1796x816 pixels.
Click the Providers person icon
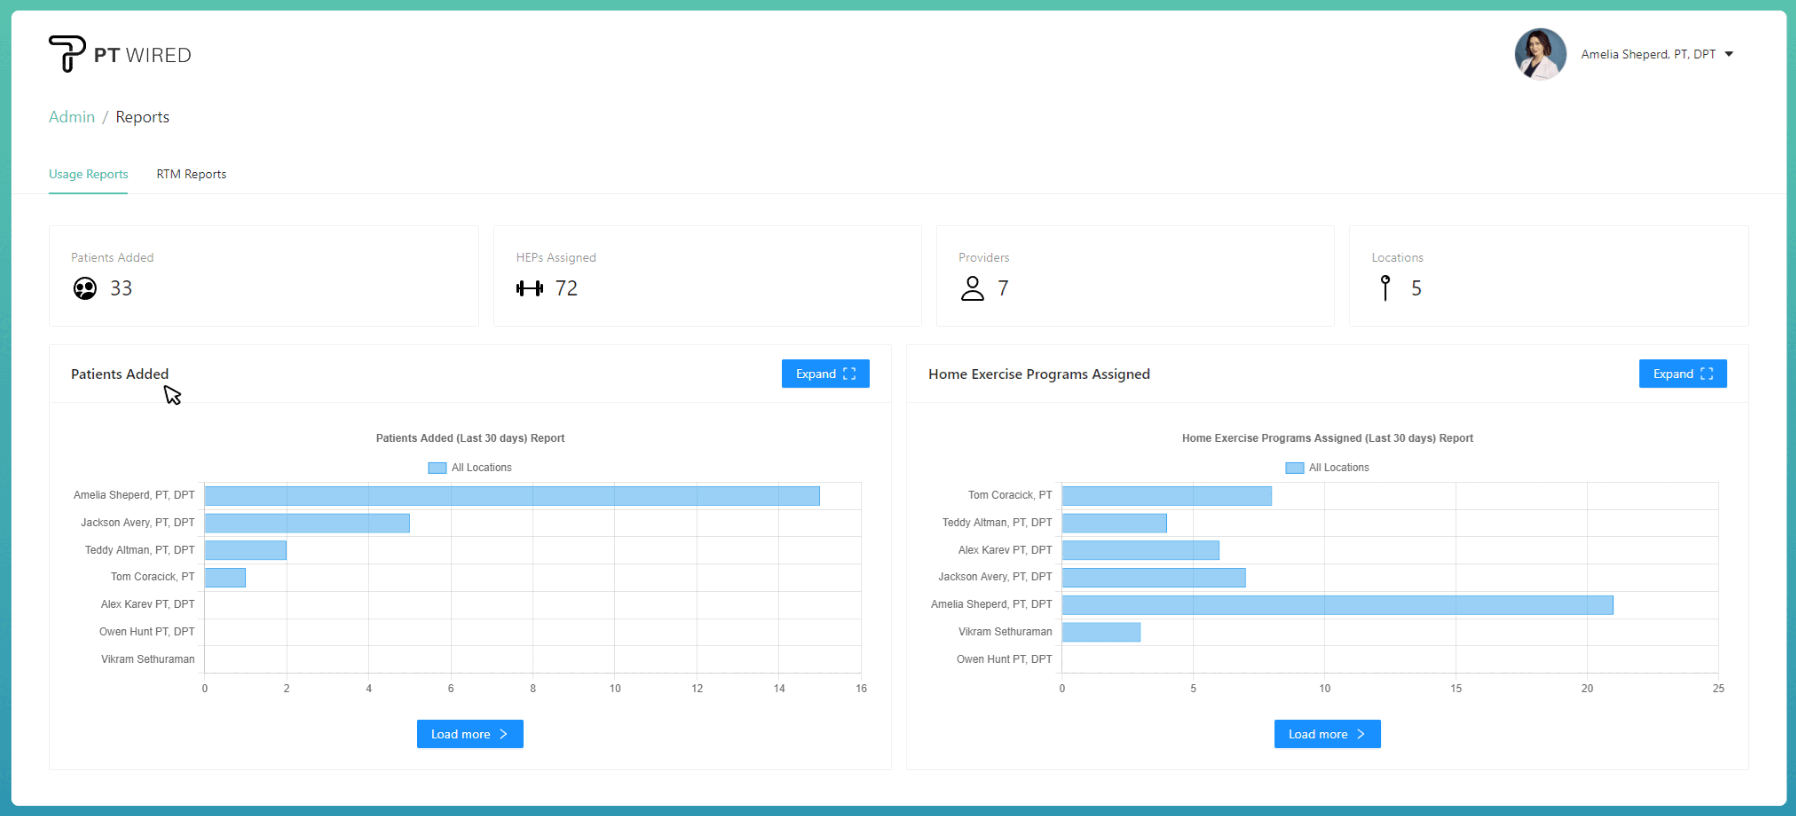click(x=972, y=289)
